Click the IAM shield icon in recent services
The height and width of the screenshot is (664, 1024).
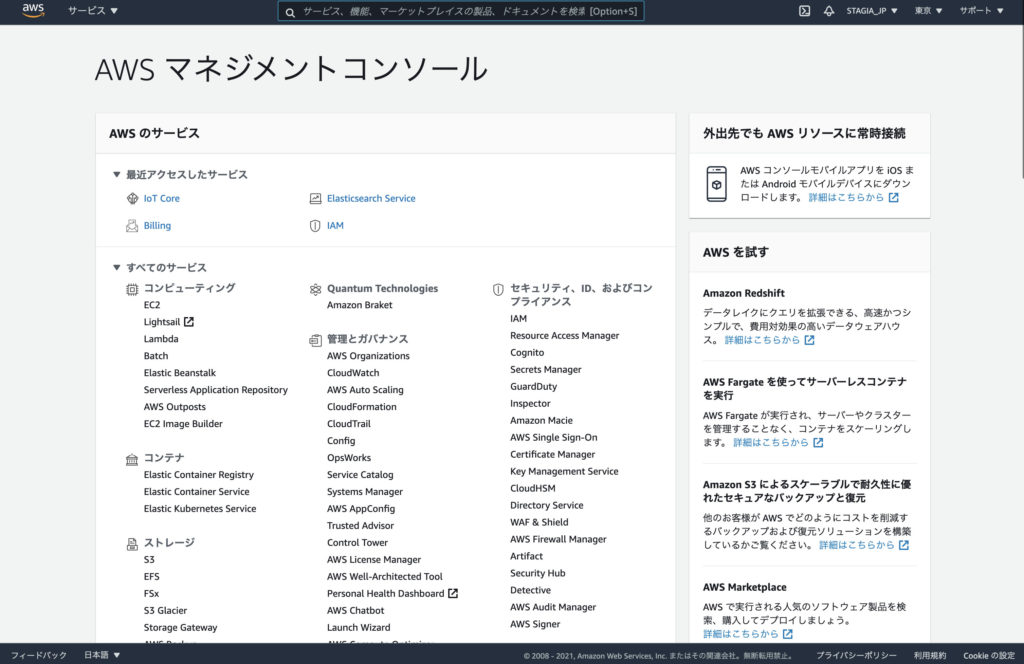[x=315, y=226]
